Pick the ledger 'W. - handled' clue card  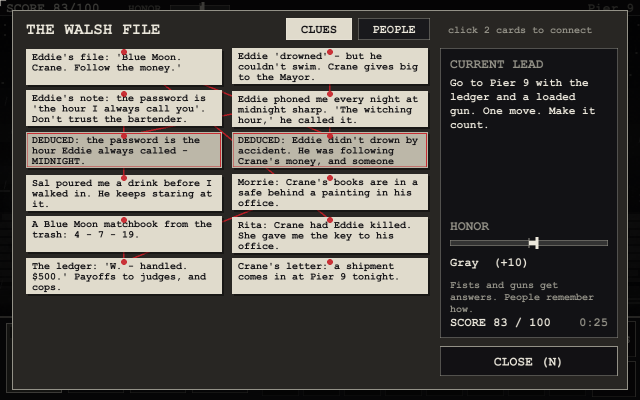[x=124, y=276]
